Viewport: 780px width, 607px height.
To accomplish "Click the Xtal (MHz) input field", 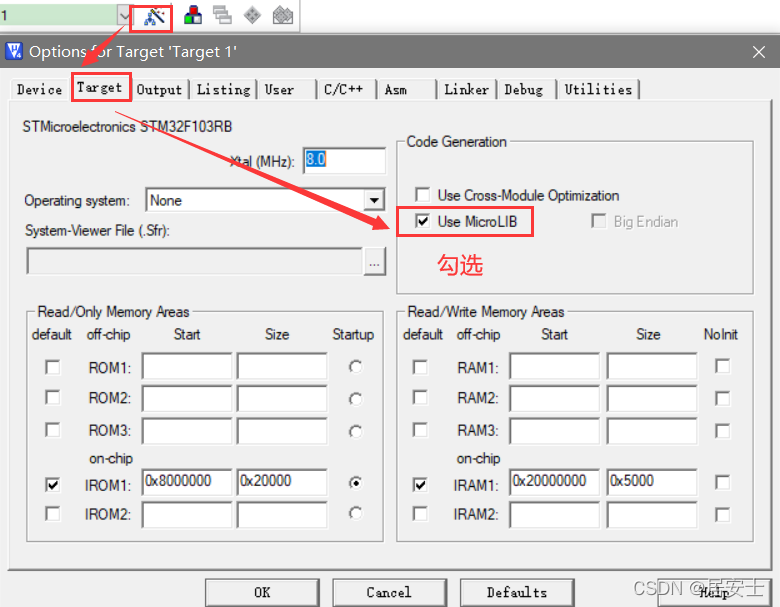I will (344, 160).
